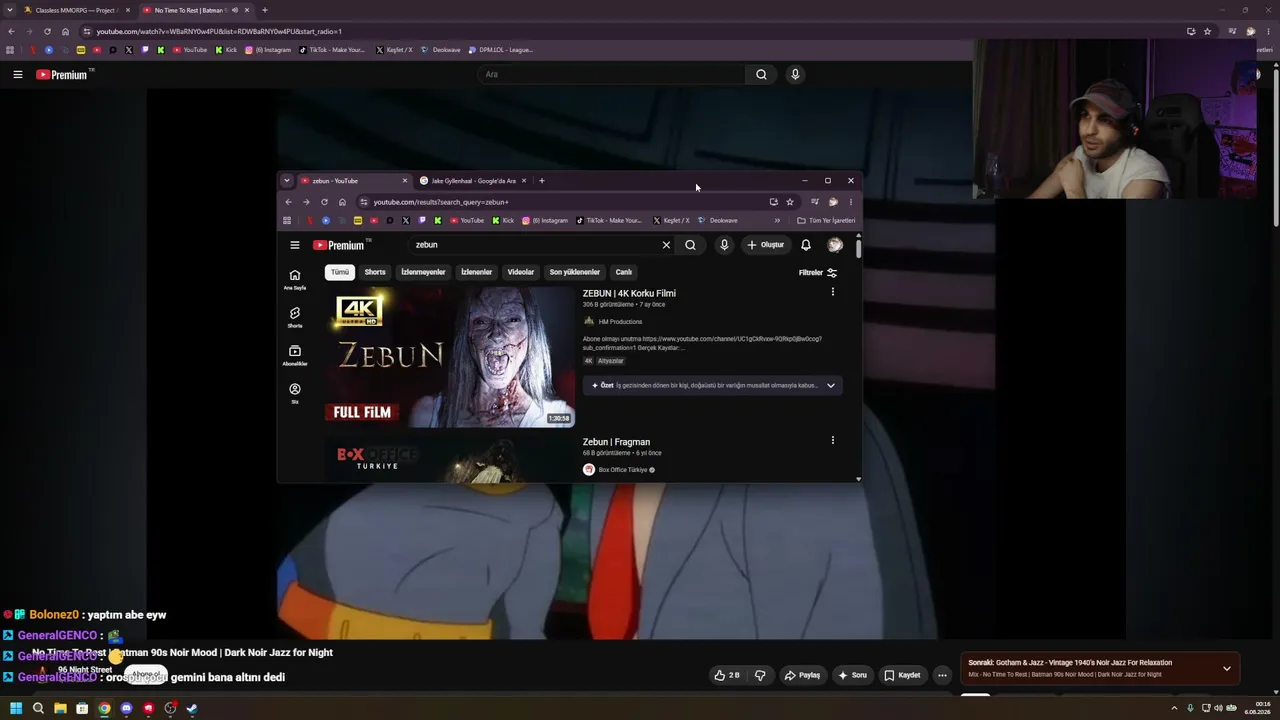
Task: Open the HM Productions channel
Action: click(x=620, y=322)
